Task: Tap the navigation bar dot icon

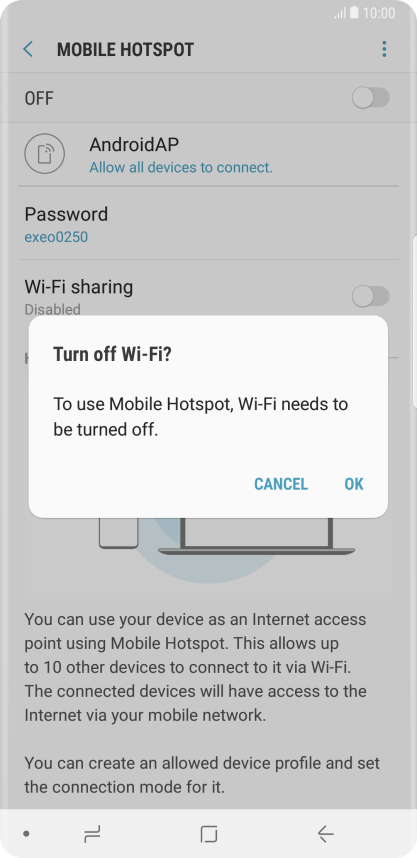Action: (x=26, y=834)
